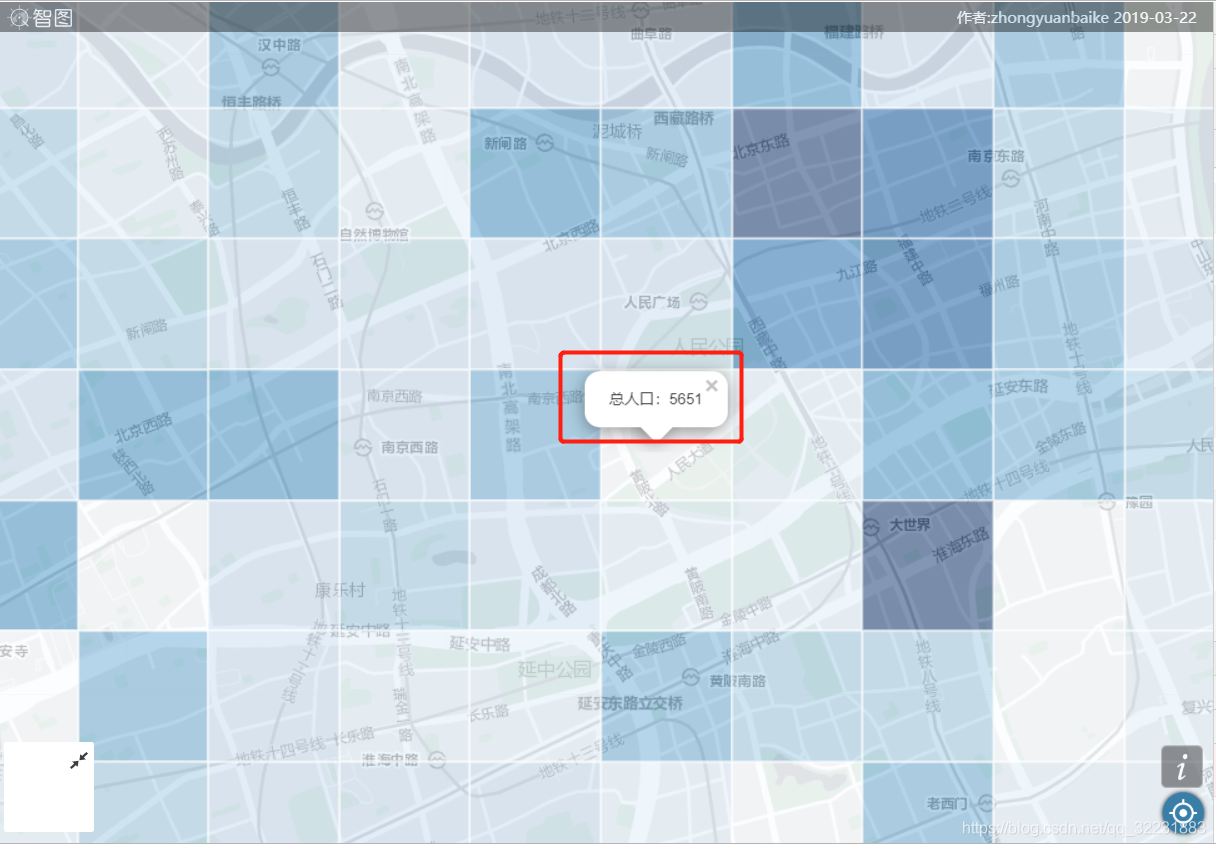
Task: Select the 南京西路 metro station icon
Action: tap(364, 447)
